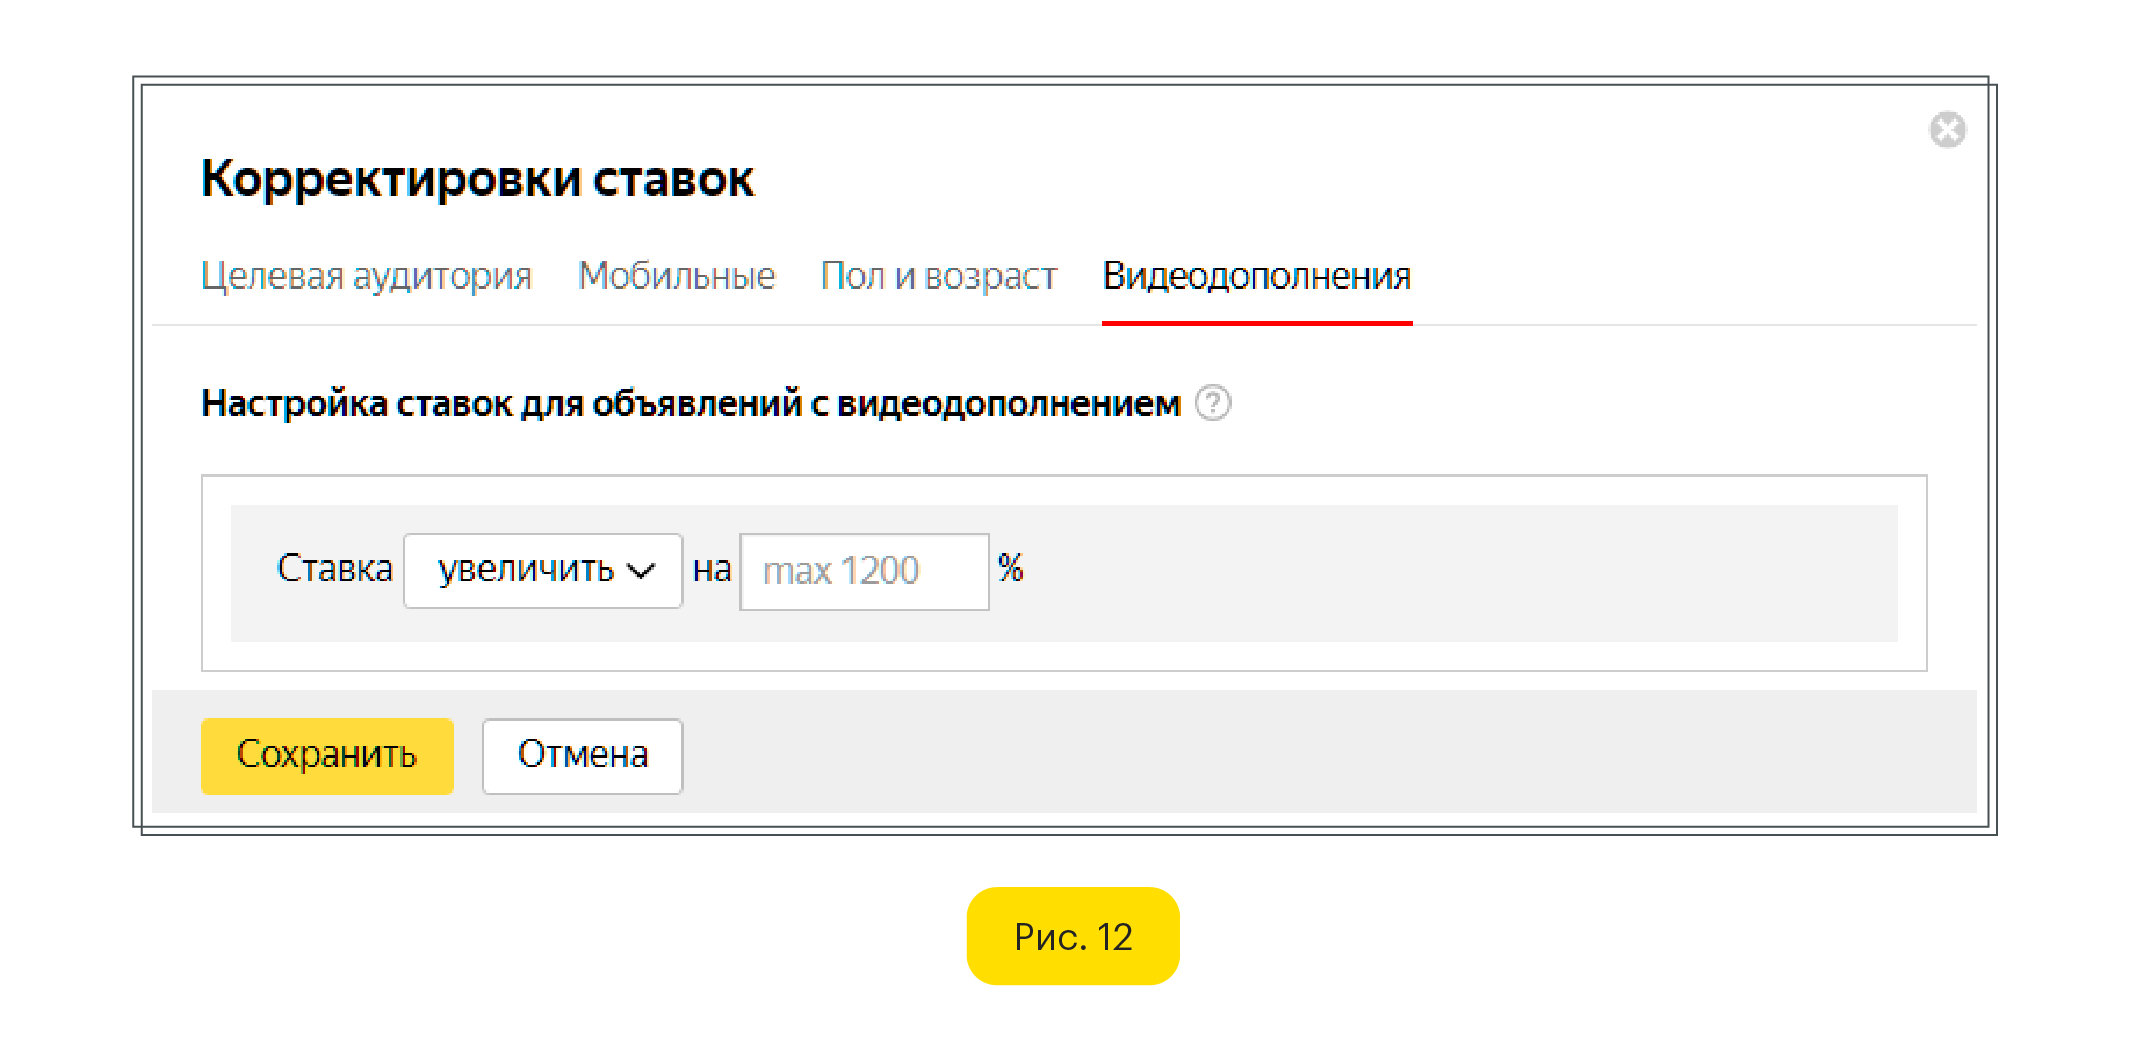The width and height of the screenshot is (2134, 1059).
Task: Click empty gray row area after percent sign
Action: point(1450,572)
